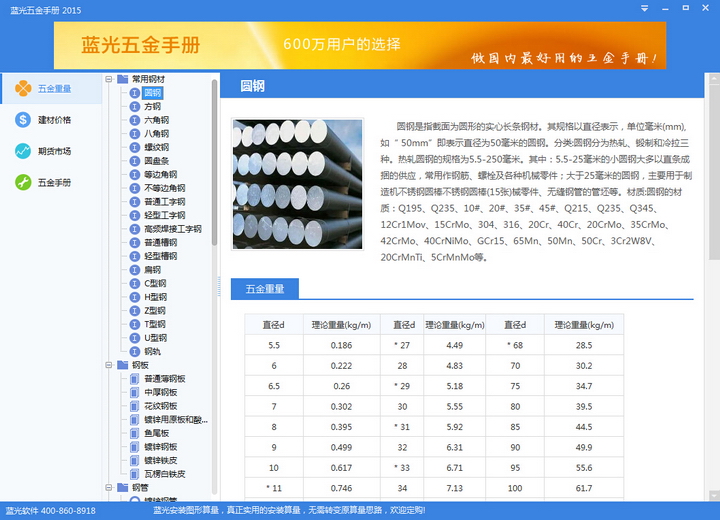Image resolution: width=720 pixels, height=520 pixels.
Task: Click the 蓝光安装图形算量 status bar message
Action: tap(289, 510)
